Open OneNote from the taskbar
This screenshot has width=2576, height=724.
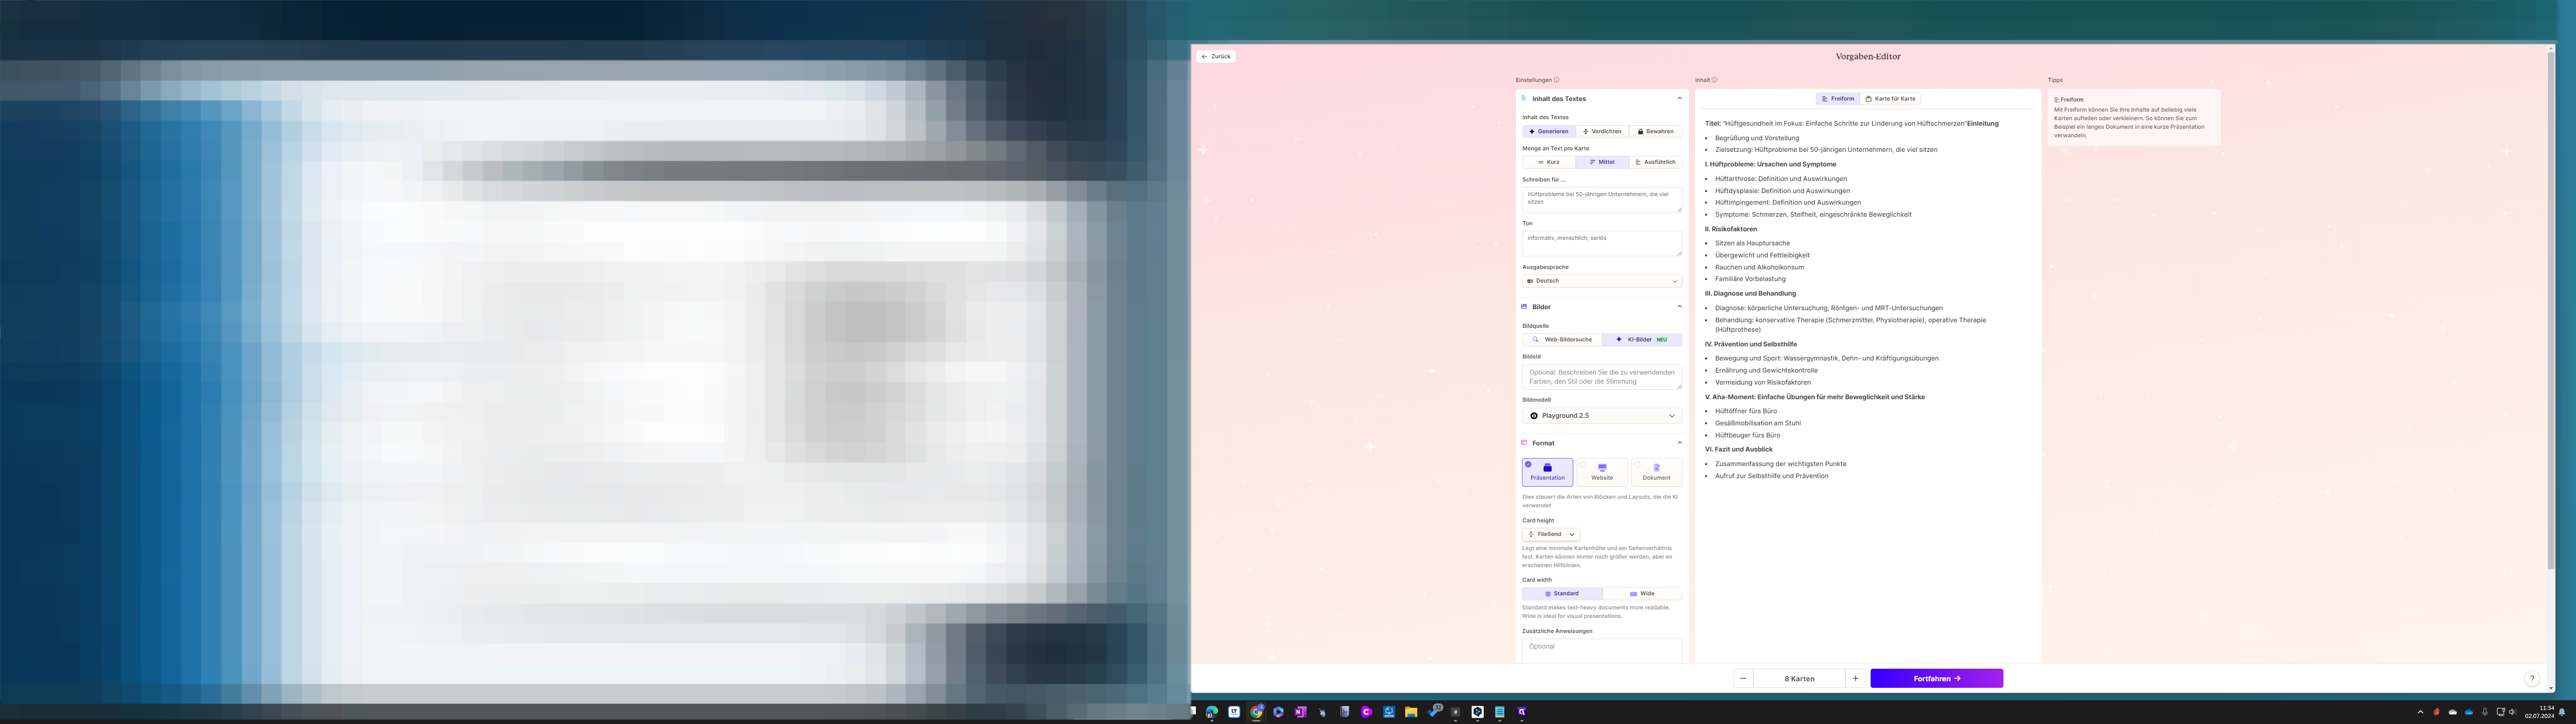[1300, 712]
